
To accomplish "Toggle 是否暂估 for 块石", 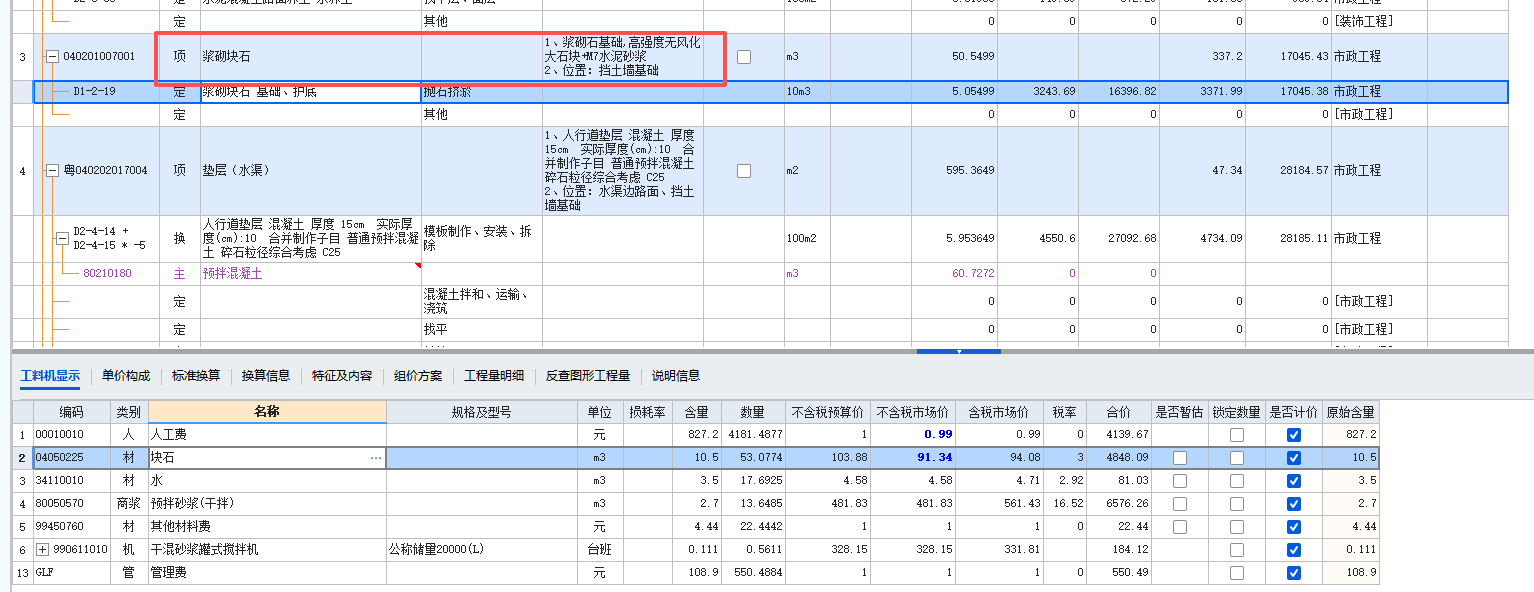I will point(1180,458).
